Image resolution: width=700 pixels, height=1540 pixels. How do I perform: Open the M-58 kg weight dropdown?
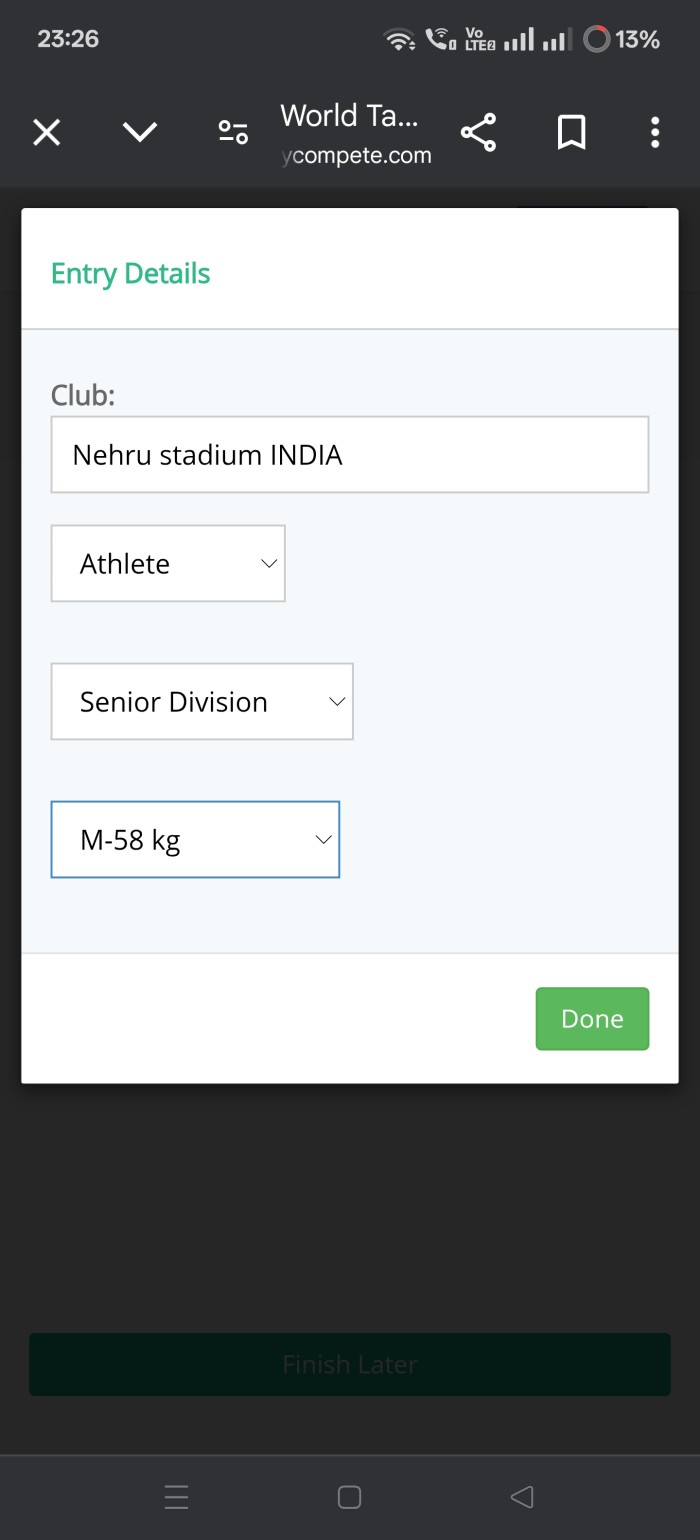point(195,840)
